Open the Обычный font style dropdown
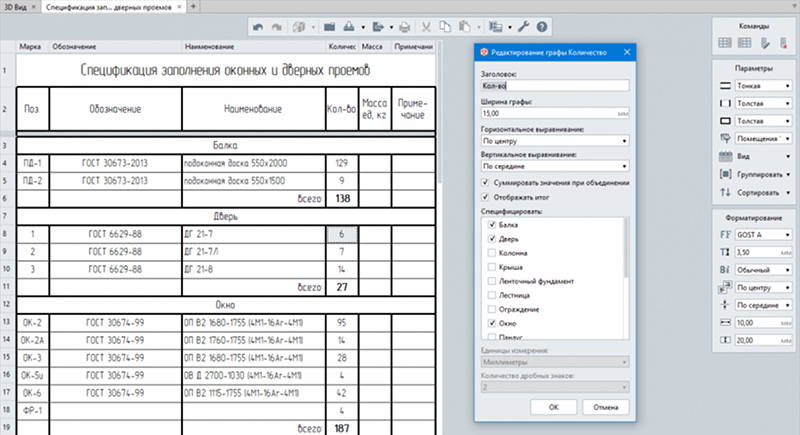 (x=764, y=270)
